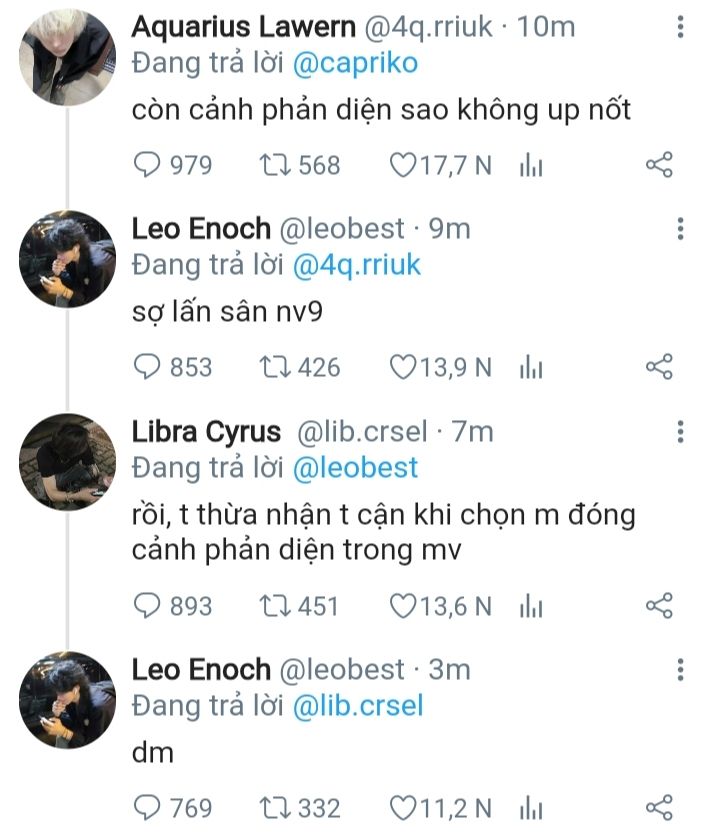
Task: Retweet Libra Cyrus's tweet
Action: click(274, 605)
